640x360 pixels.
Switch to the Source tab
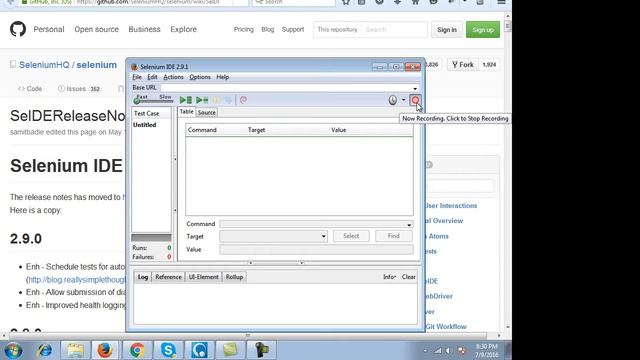pyautogui.click(x=207, y=112)
